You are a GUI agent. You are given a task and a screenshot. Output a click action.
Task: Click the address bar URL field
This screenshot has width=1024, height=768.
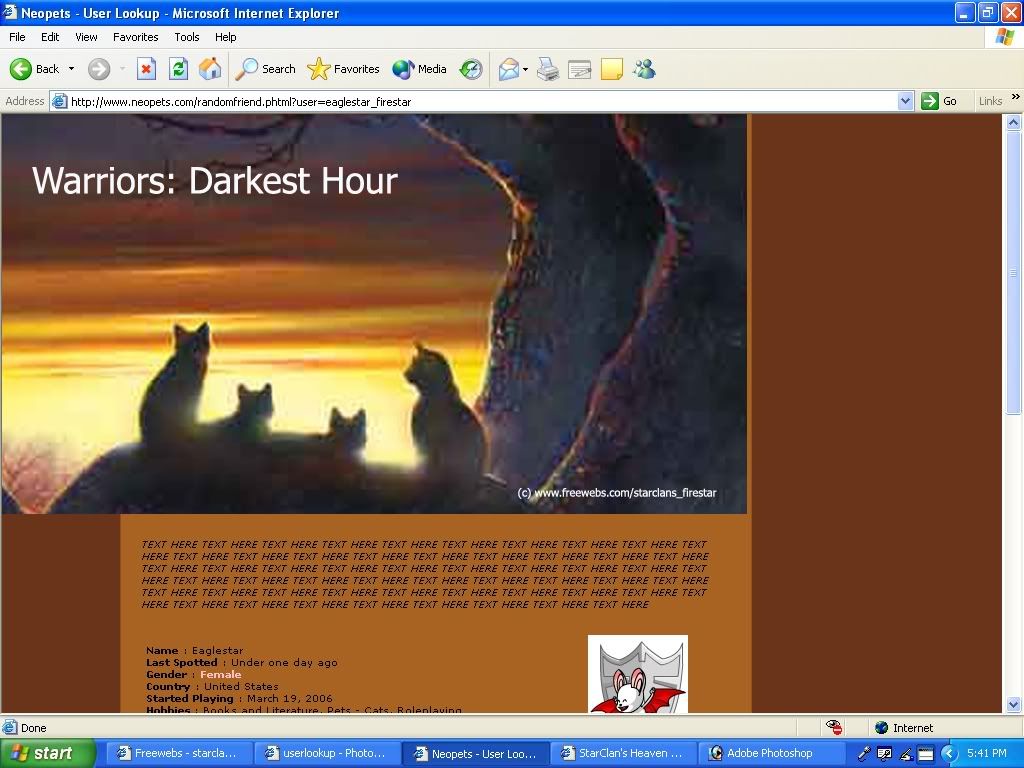tap(482, 101)
